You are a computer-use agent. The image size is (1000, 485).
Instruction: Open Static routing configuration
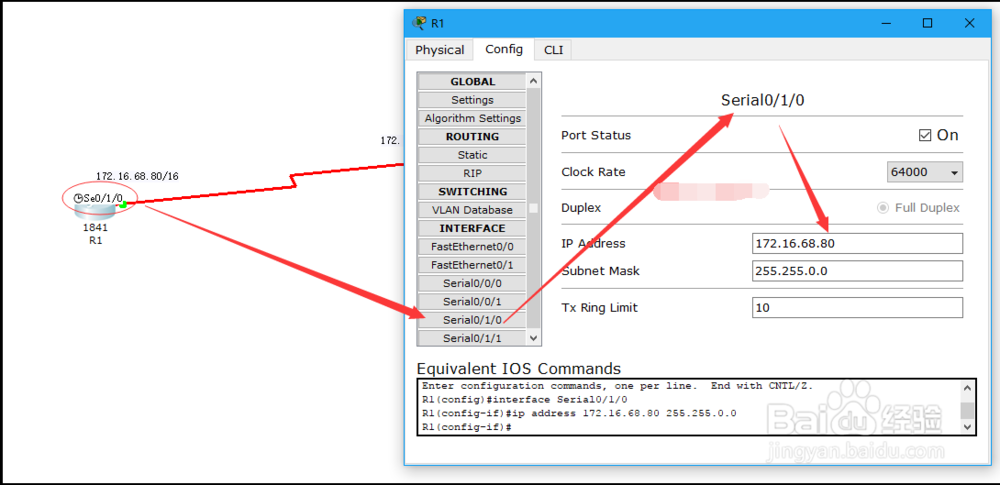[472, 155]
